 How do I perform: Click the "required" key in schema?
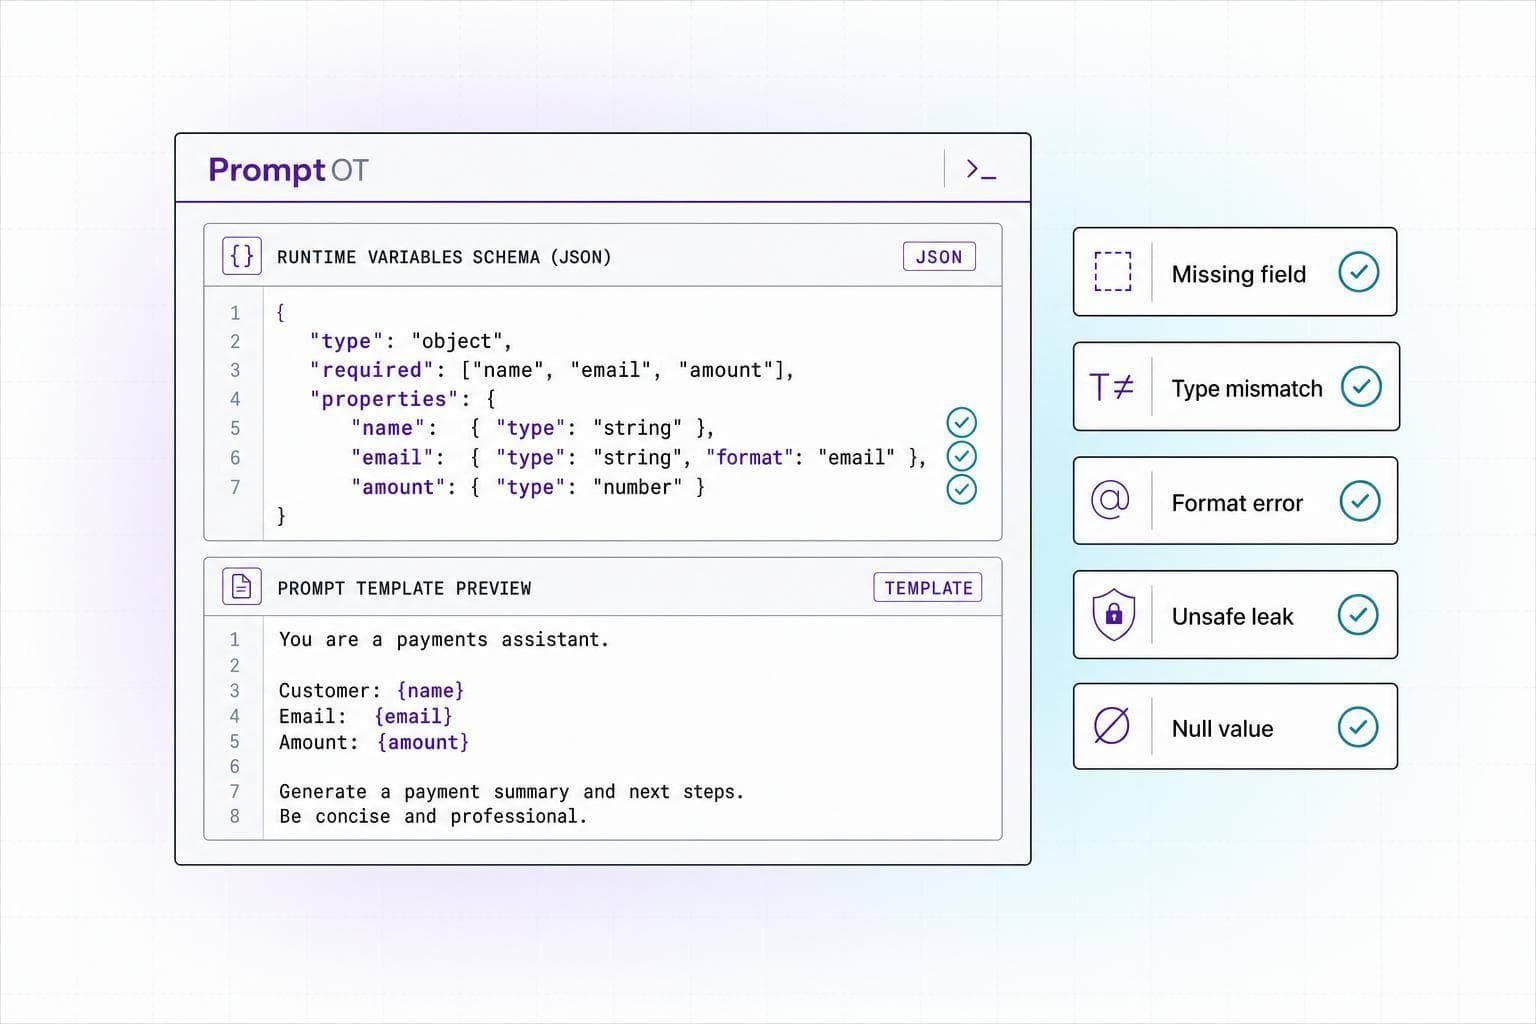coord(371,370)
